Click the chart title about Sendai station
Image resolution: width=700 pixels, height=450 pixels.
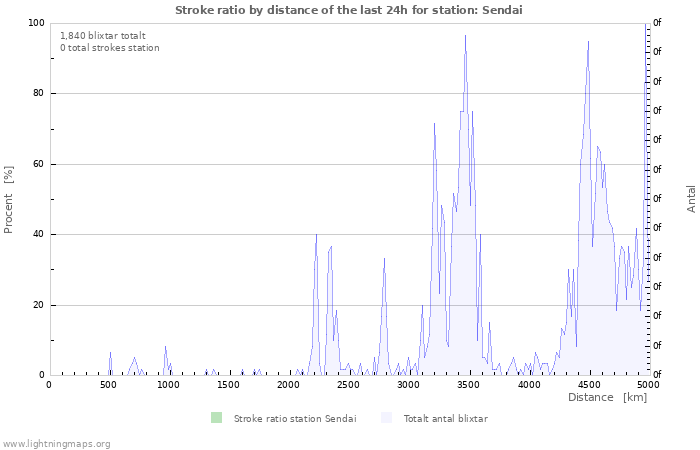(348, 9)
